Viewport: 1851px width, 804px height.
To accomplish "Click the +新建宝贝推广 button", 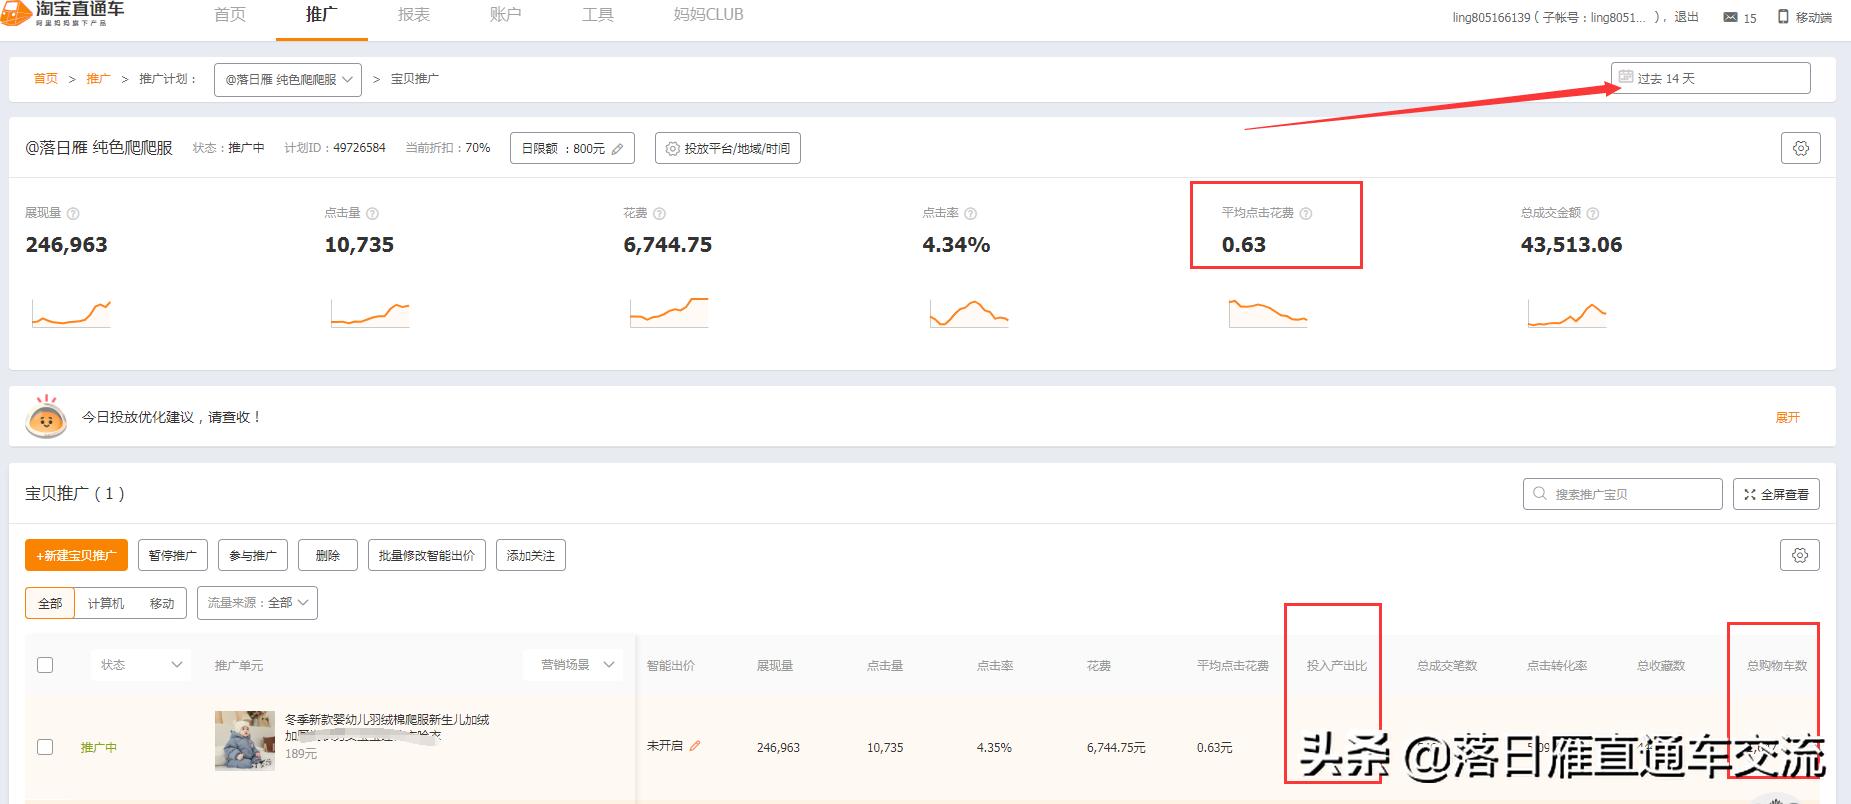I will (77, 555).
